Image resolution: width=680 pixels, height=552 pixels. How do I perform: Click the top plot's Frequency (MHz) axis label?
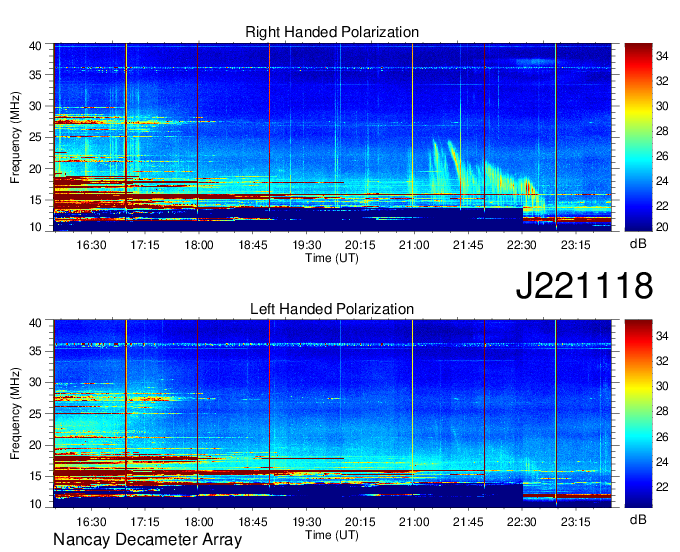15,137
